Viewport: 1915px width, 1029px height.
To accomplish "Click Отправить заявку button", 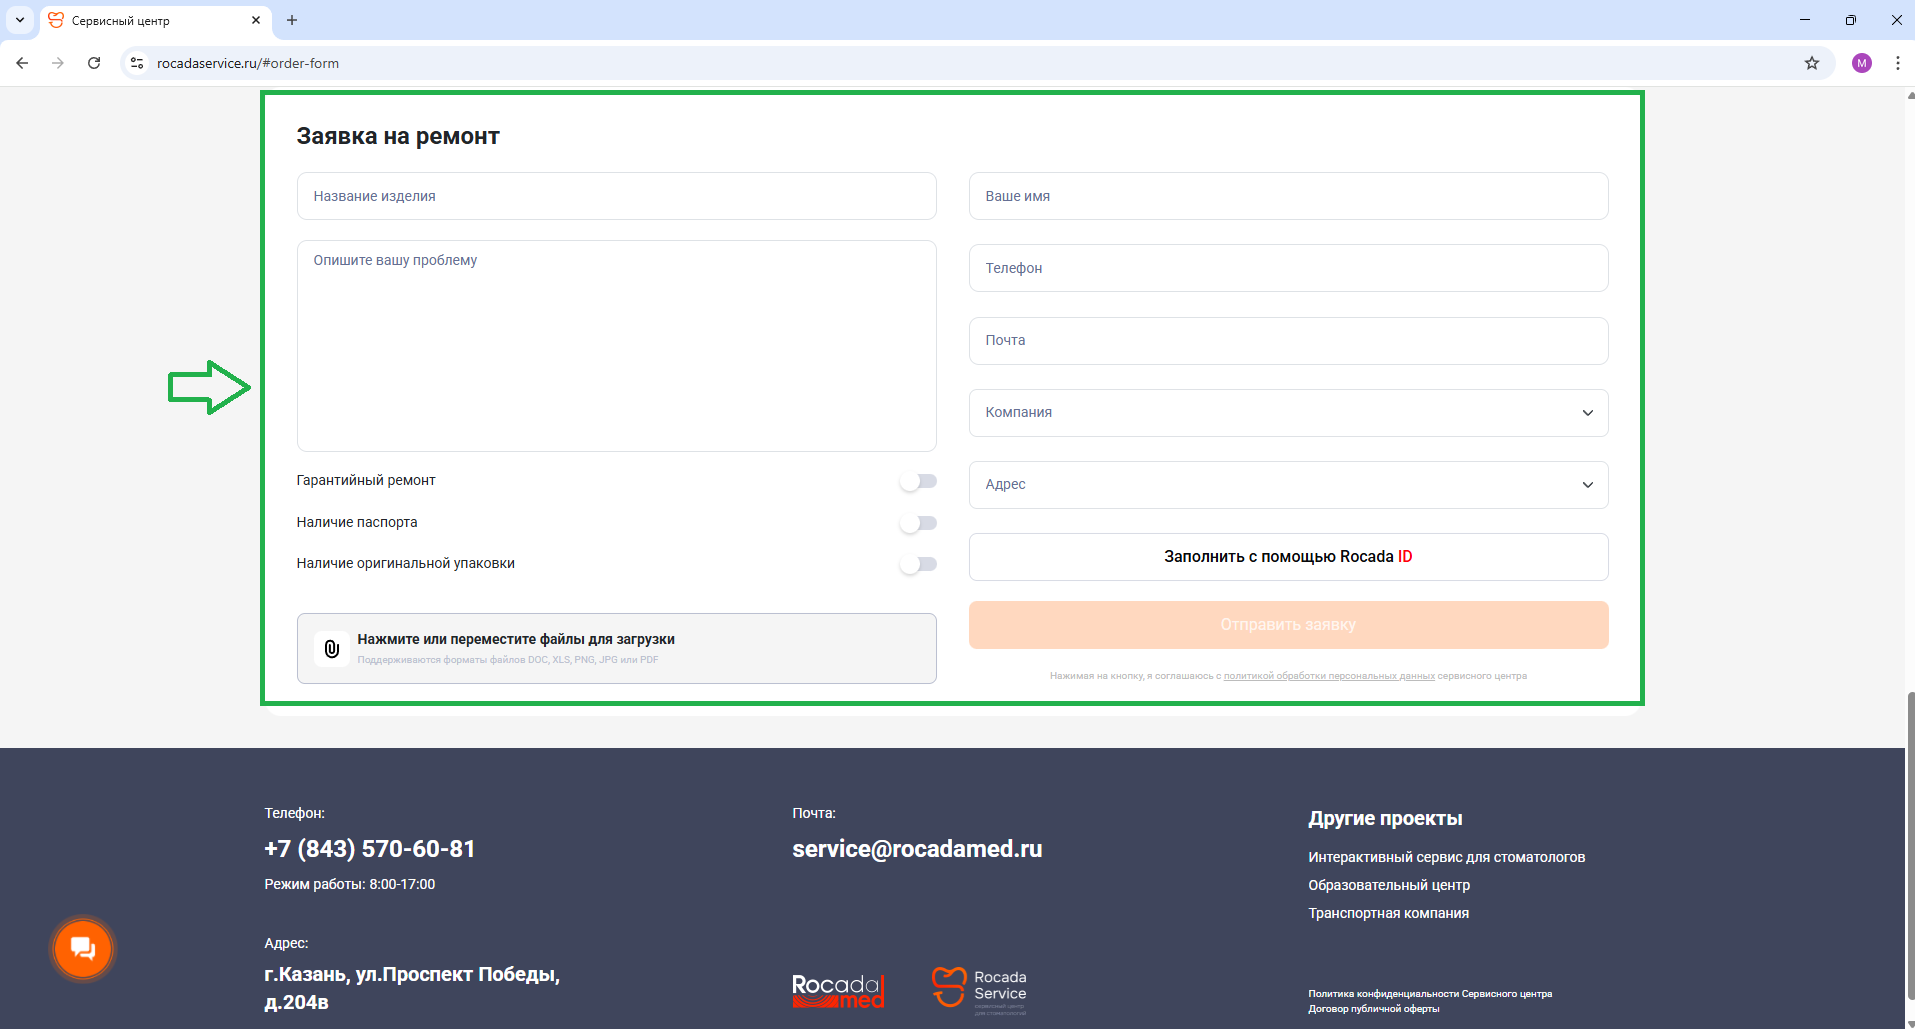I will [1288, 625].
